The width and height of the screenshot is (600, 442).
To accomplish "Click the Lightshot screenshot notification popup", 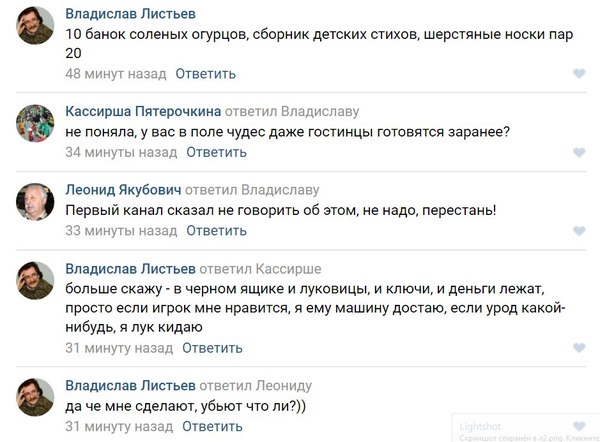I will (x=525, y=429).
